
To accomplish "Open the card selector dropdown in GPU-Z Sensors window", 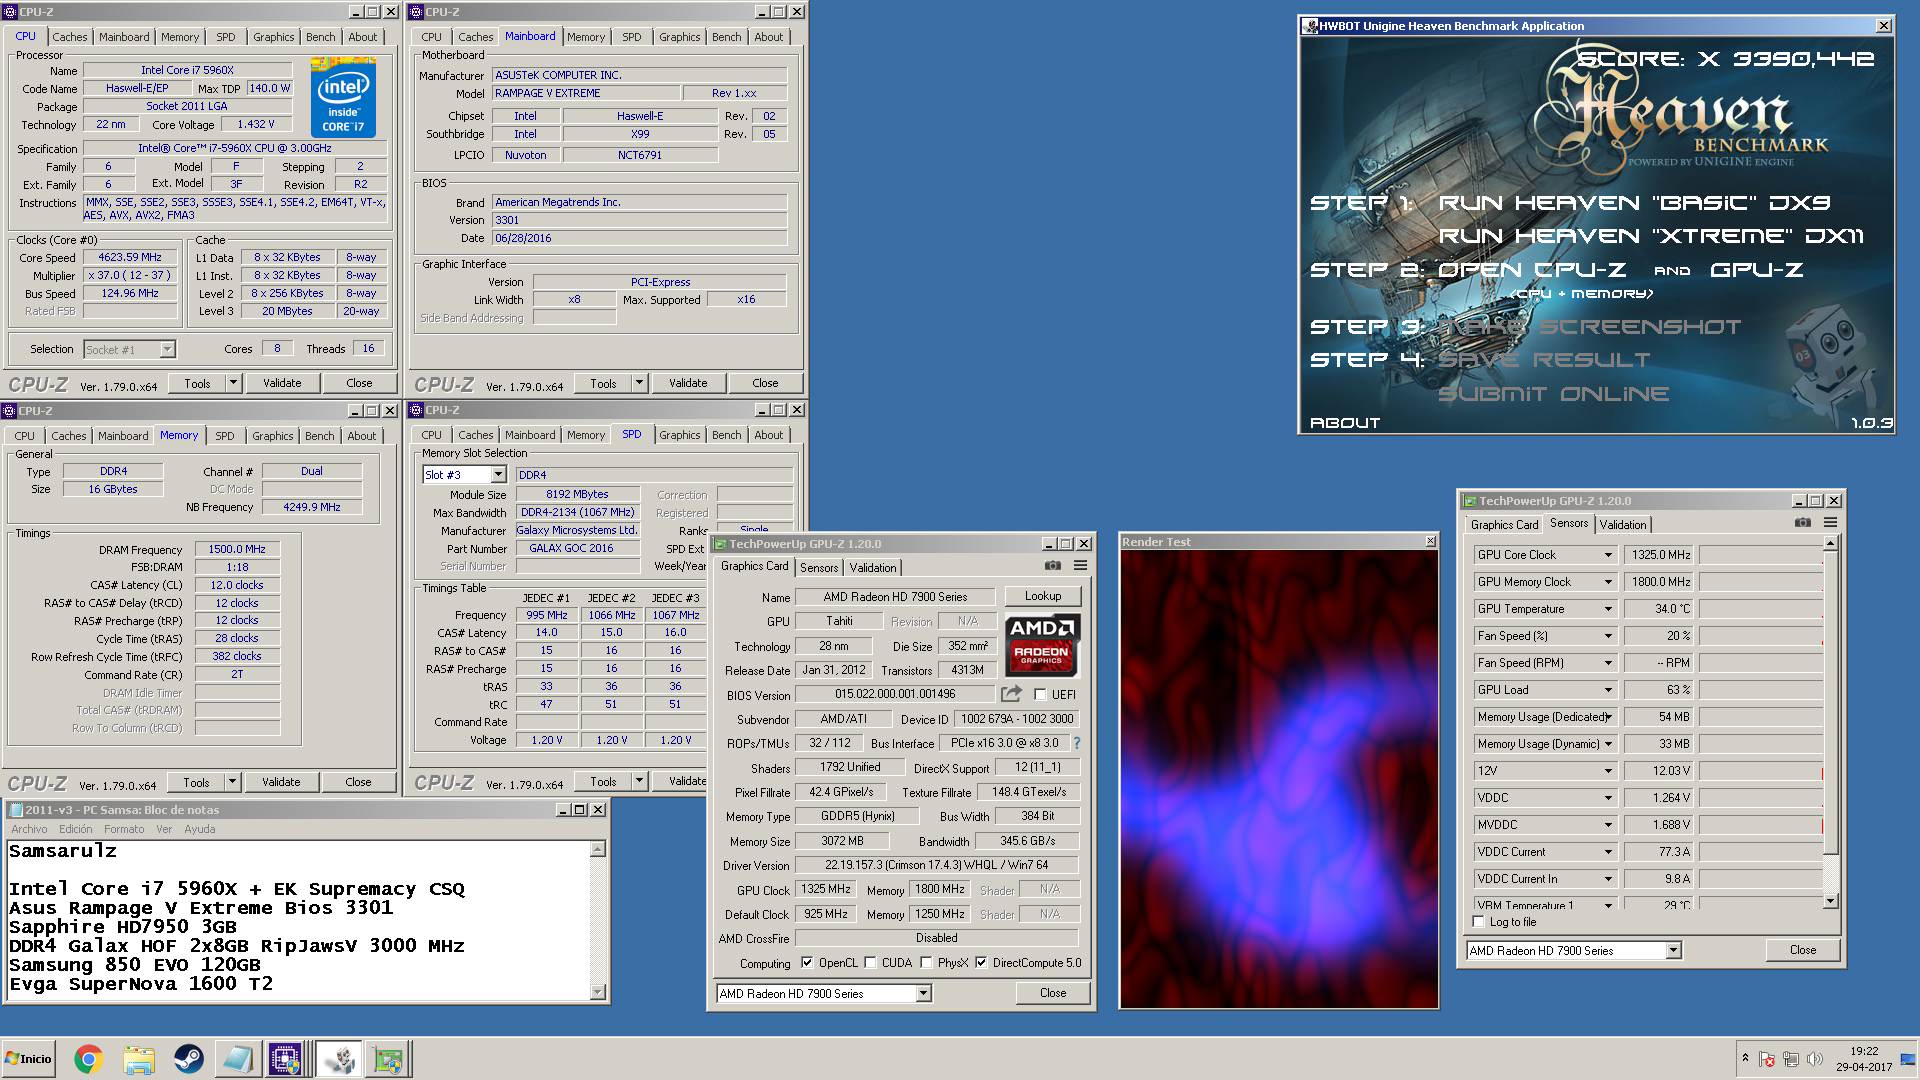I will tap(1673, 951).
